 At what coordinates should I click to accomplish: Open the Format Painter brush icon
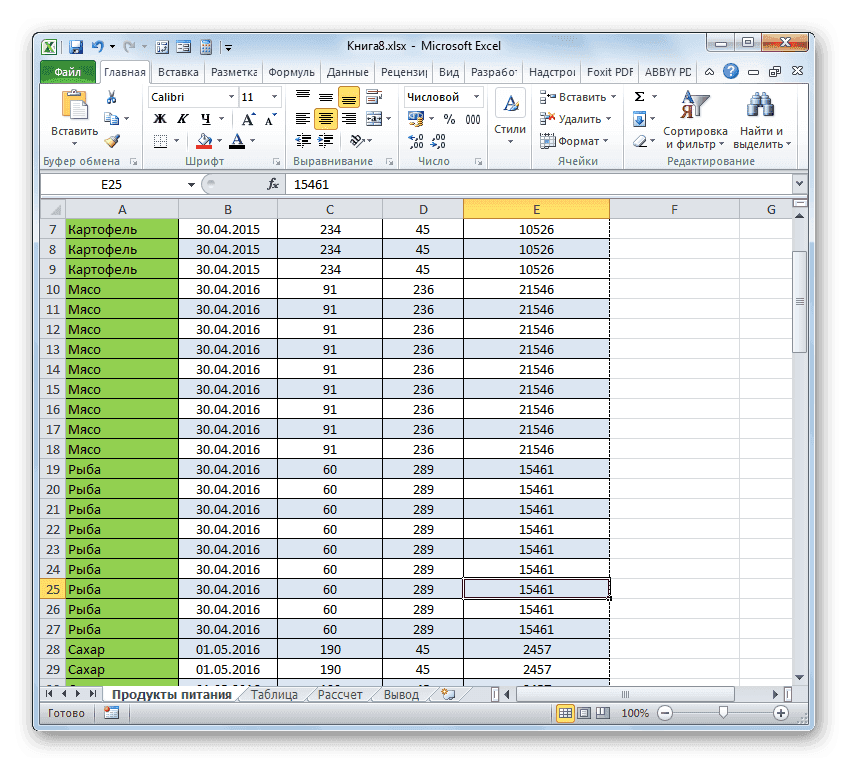click(x=112, y=141)
